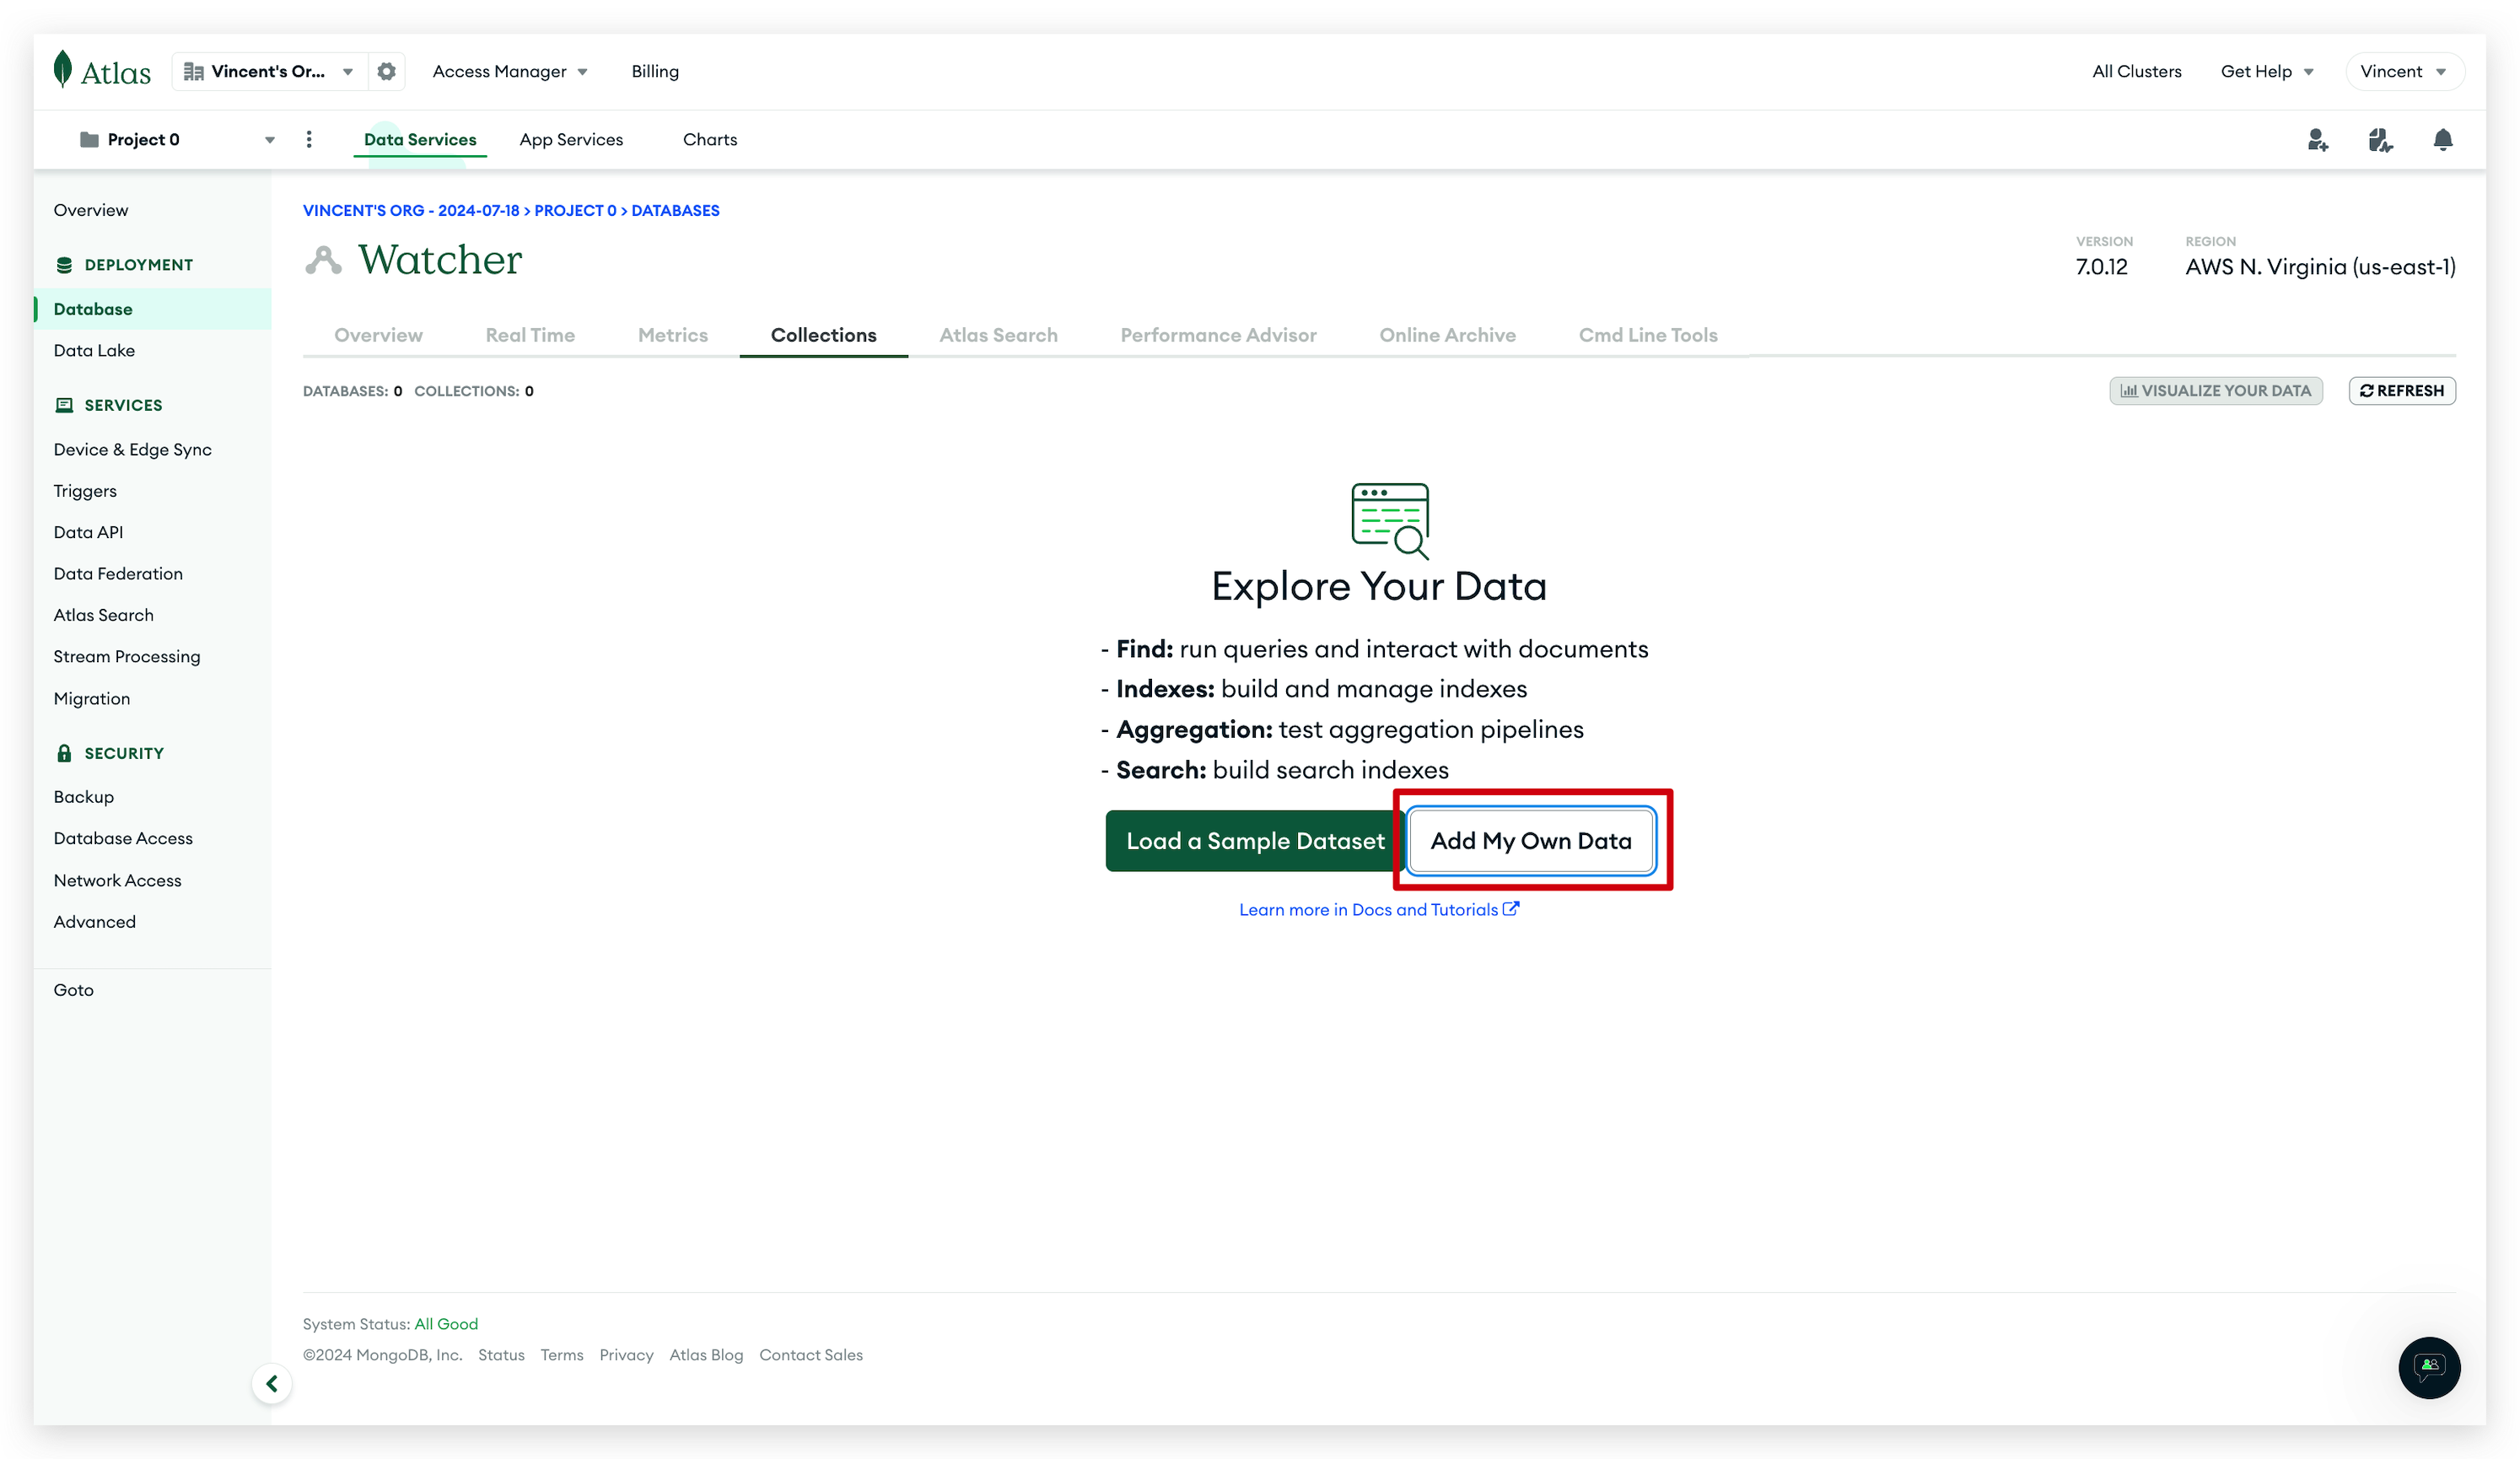The image size is (2520, 1459).
Task: Open All Good system status link
Action: (x=446, y=1323)
